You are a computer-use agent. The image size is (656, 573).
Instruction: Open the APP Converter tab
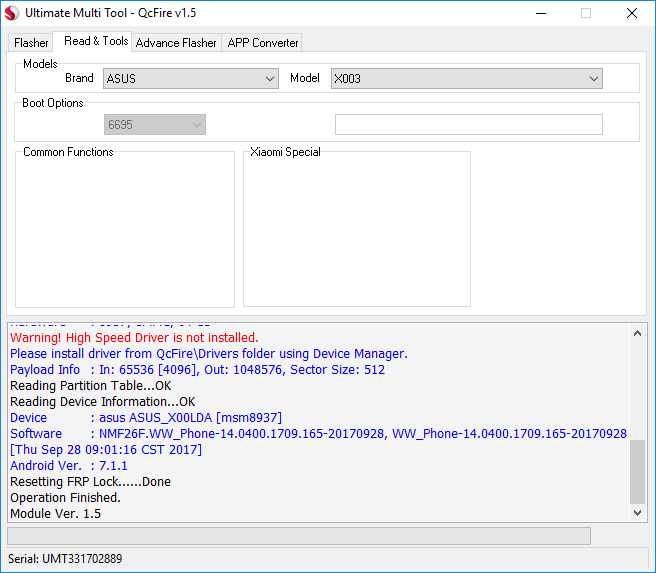pyautogui.click(x=263, y=43)
